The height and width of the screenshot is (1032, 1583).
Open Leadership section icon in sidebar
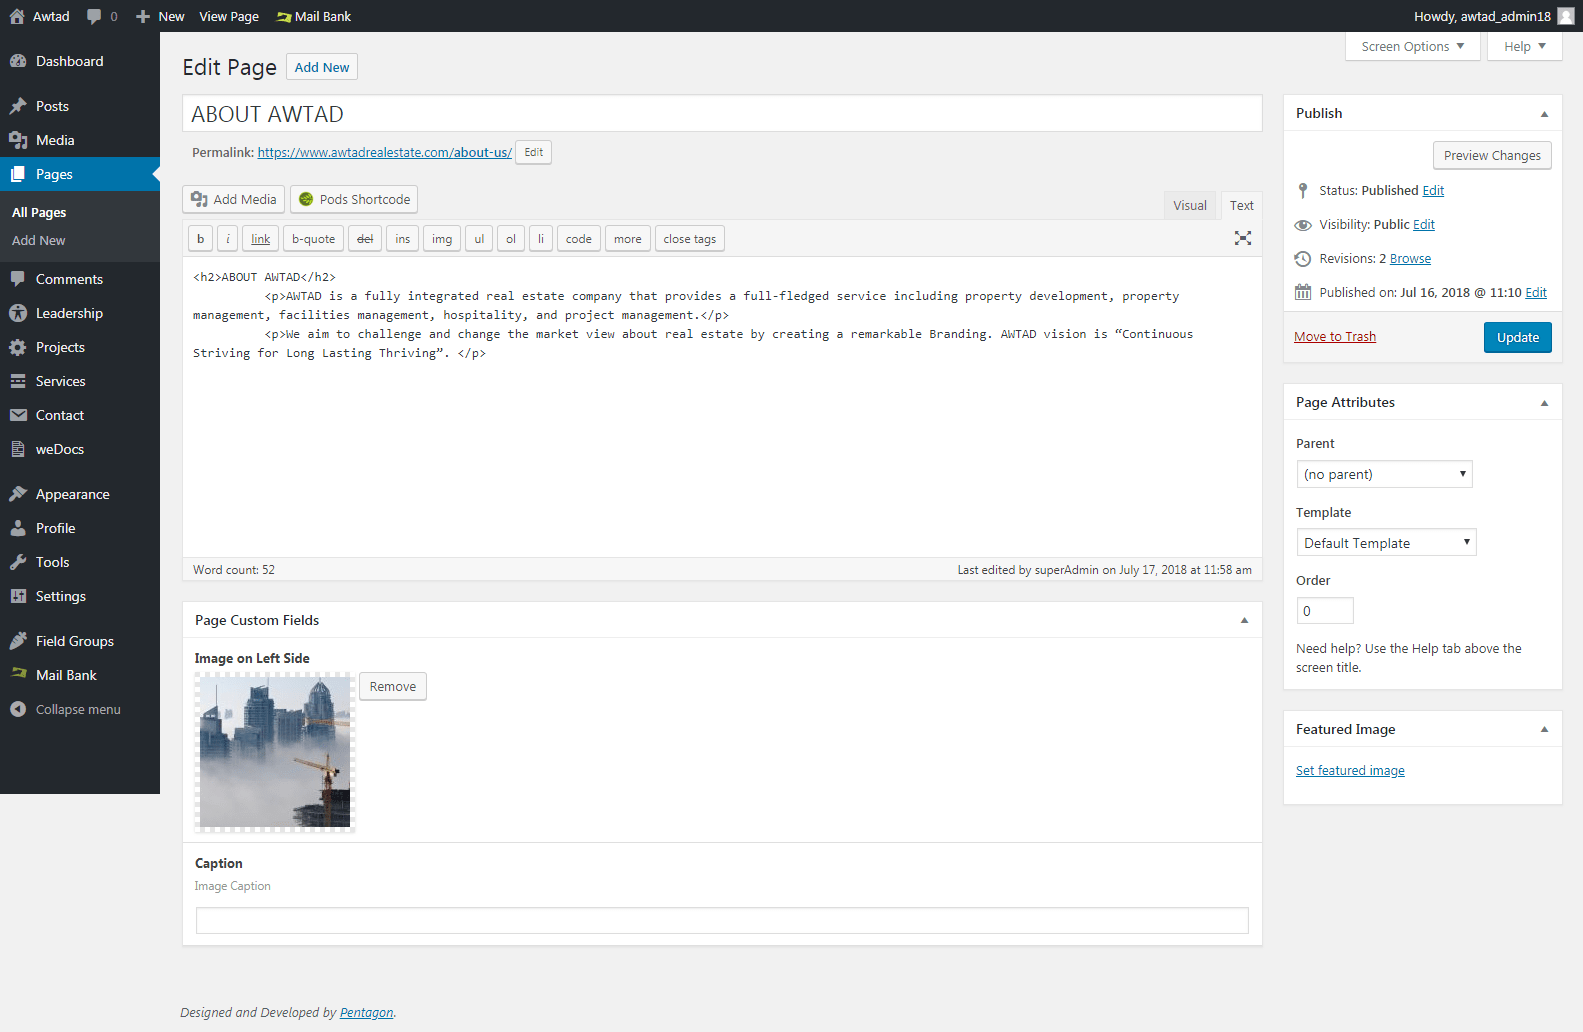(18, 313)
